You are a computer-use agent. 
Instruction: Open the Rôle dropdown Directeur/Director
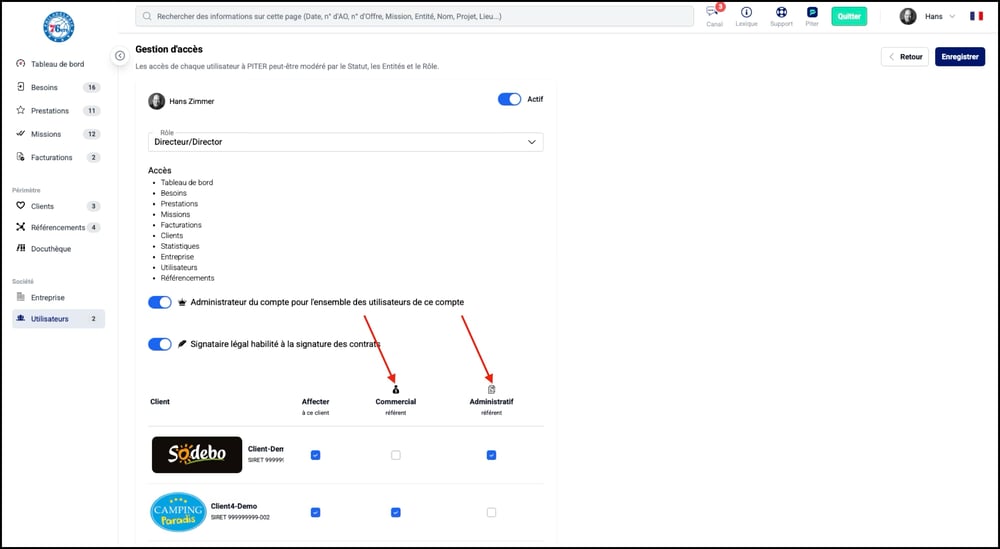coord(345,142)
